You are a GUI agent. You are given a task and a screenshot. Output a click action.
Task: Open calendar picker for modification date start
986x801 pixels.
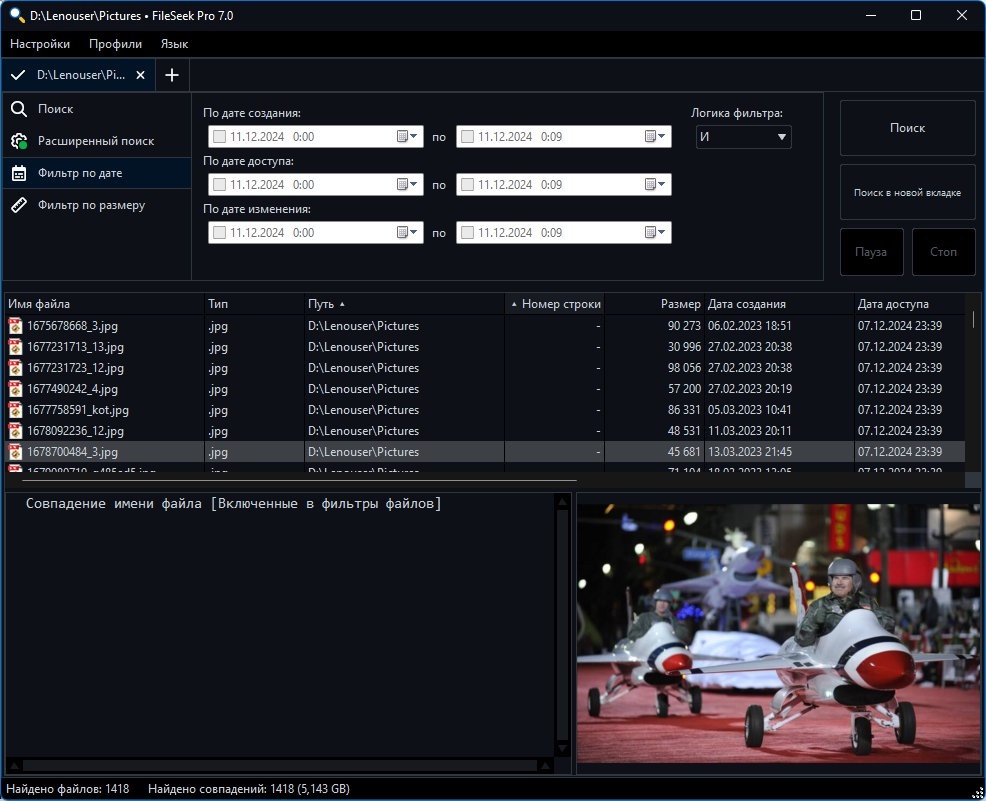pyautogui.click(x=407, y=233)
